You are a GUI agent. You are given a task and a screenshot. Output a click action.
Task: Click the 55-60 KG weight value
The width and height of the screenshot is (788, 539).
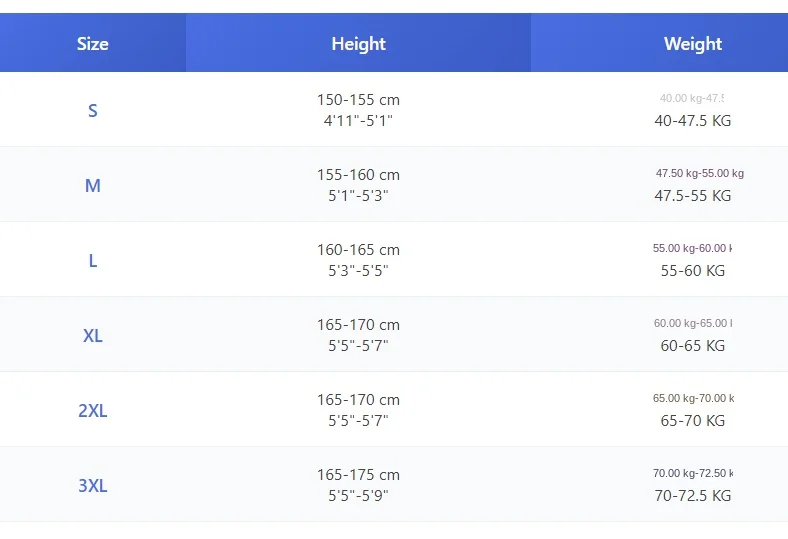pyautogui.click(x=692, y=271)
